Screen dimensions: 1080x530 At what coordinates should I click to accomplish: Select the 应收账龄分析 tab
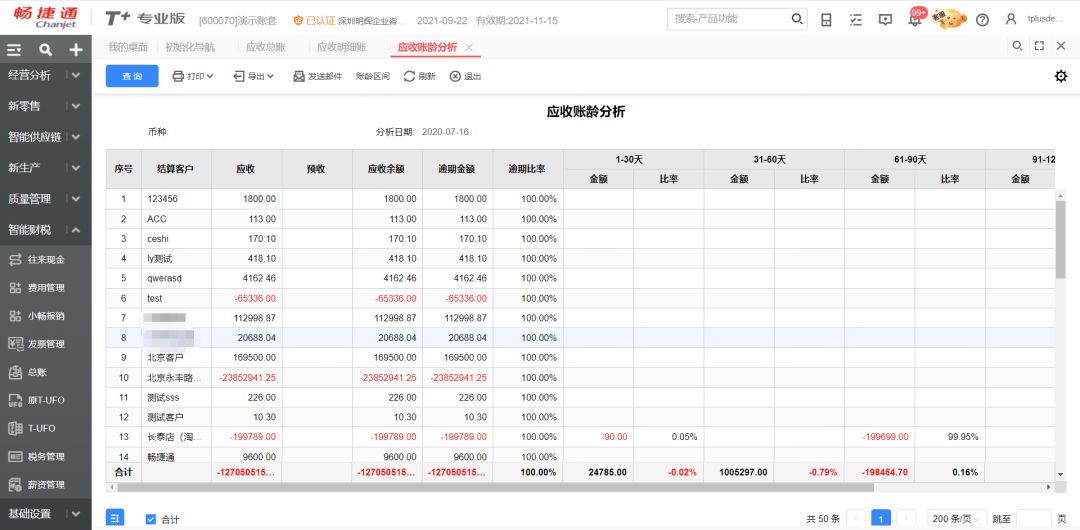pyautogui.click(x=427, y=47)
